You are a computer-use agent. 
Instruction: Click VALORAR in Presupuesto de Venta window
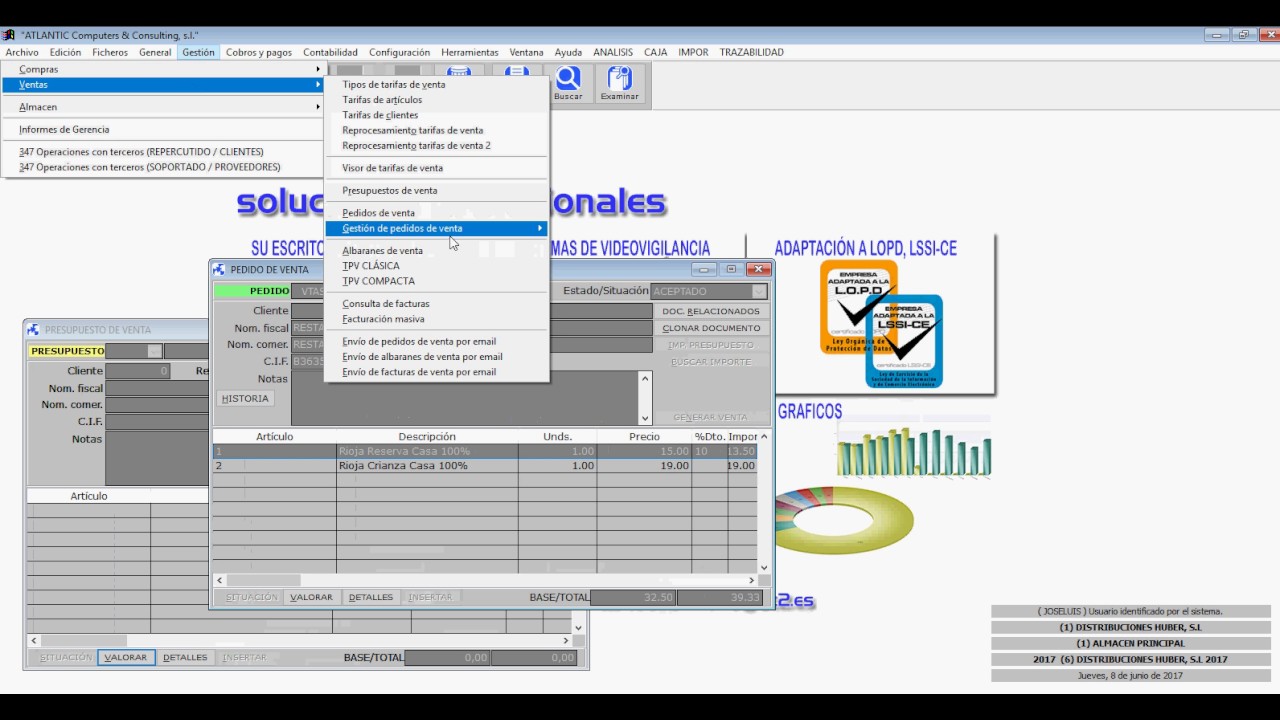[x=126, y=657]
